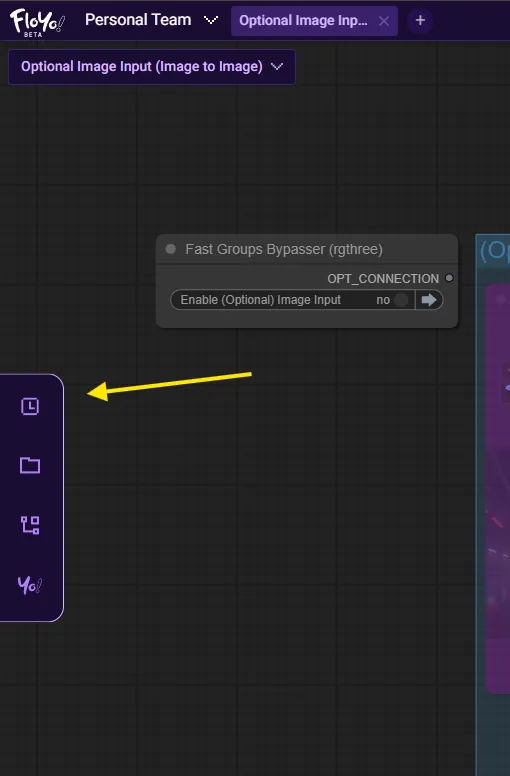Screen dimensions: 510x776
Task: Select the node tree structure icon
Action: [x=30, y=525]
